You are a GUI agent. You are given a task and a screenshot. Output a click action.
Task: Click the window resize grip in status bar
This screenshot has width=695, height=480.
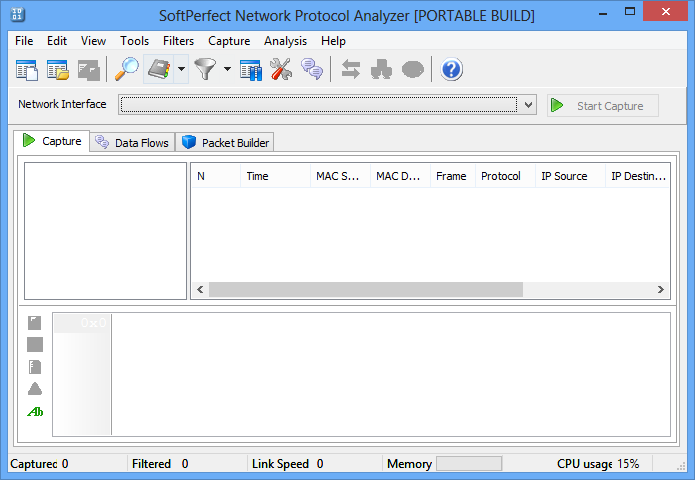click(681, 466)
